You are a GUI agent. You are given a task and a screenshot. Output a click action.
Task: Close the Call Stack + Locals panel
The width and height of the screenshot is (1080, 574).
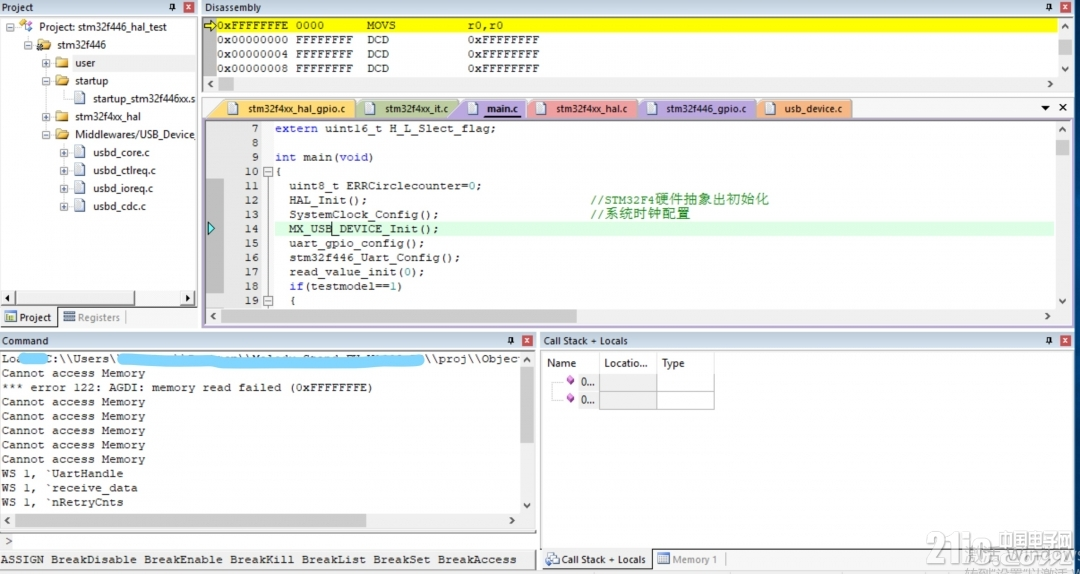pyautogui.click(x=1065, y=340)
